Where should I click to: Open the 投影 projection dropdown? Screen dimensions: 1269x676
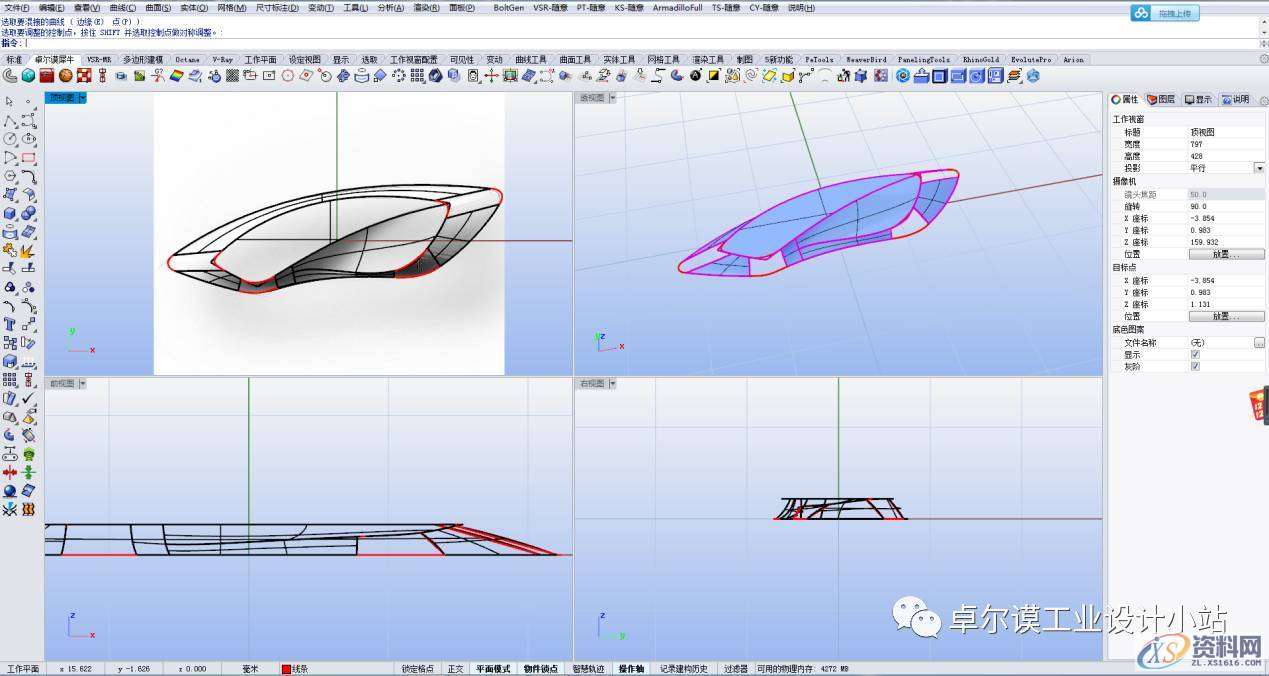point(1259,168)
